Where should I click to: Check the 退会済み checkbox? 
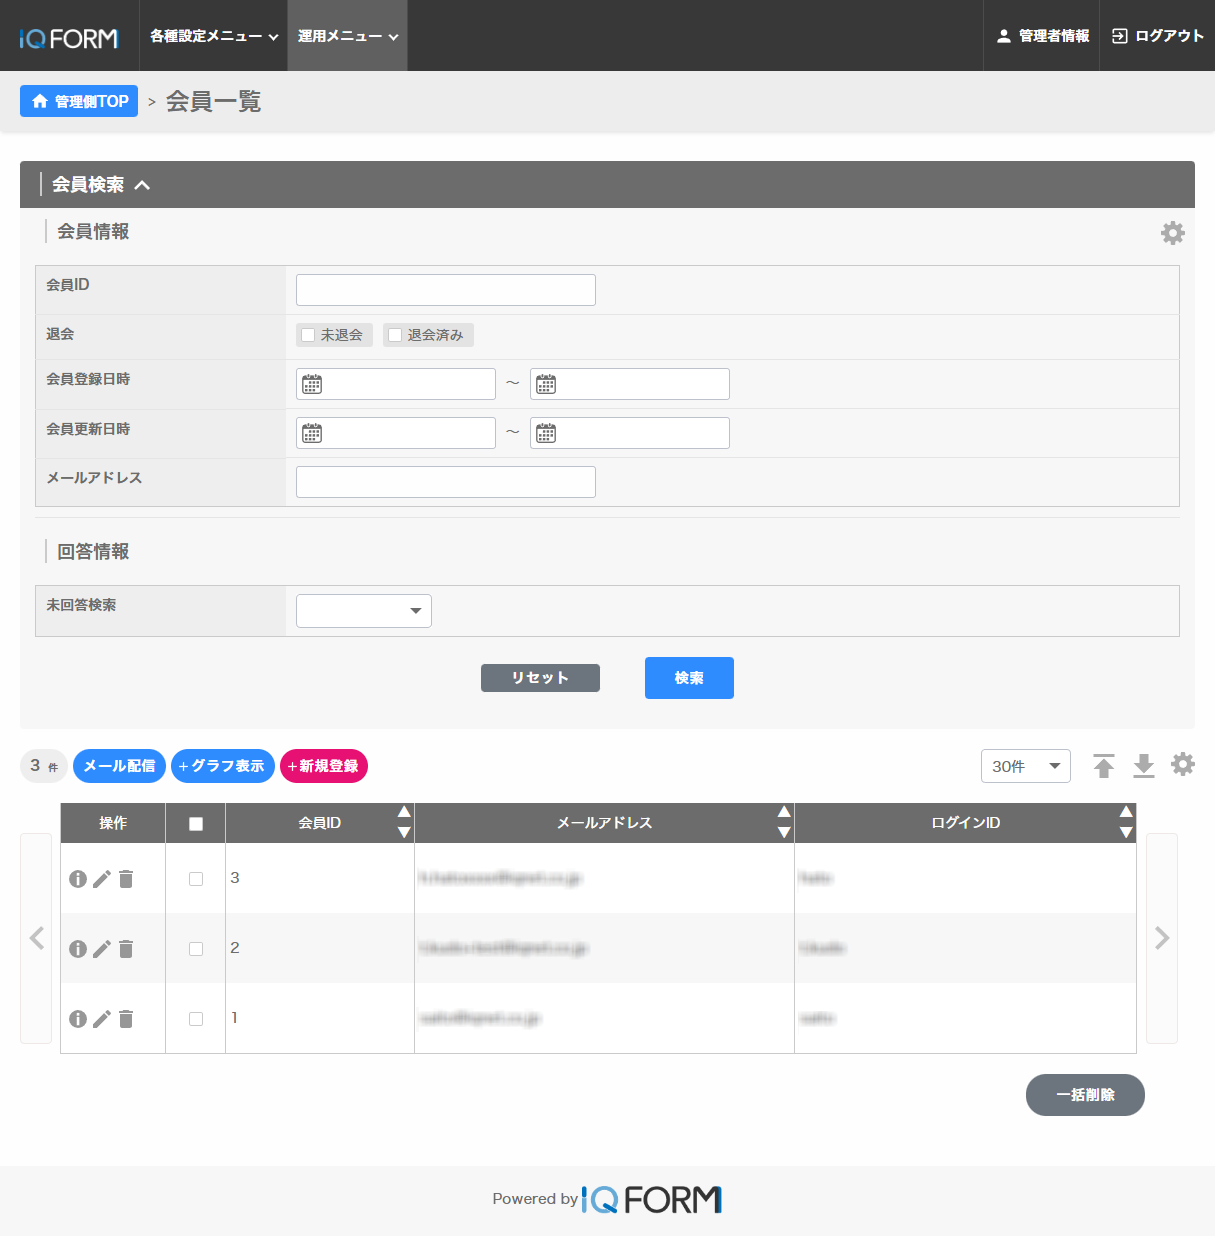tap(393, 334)
